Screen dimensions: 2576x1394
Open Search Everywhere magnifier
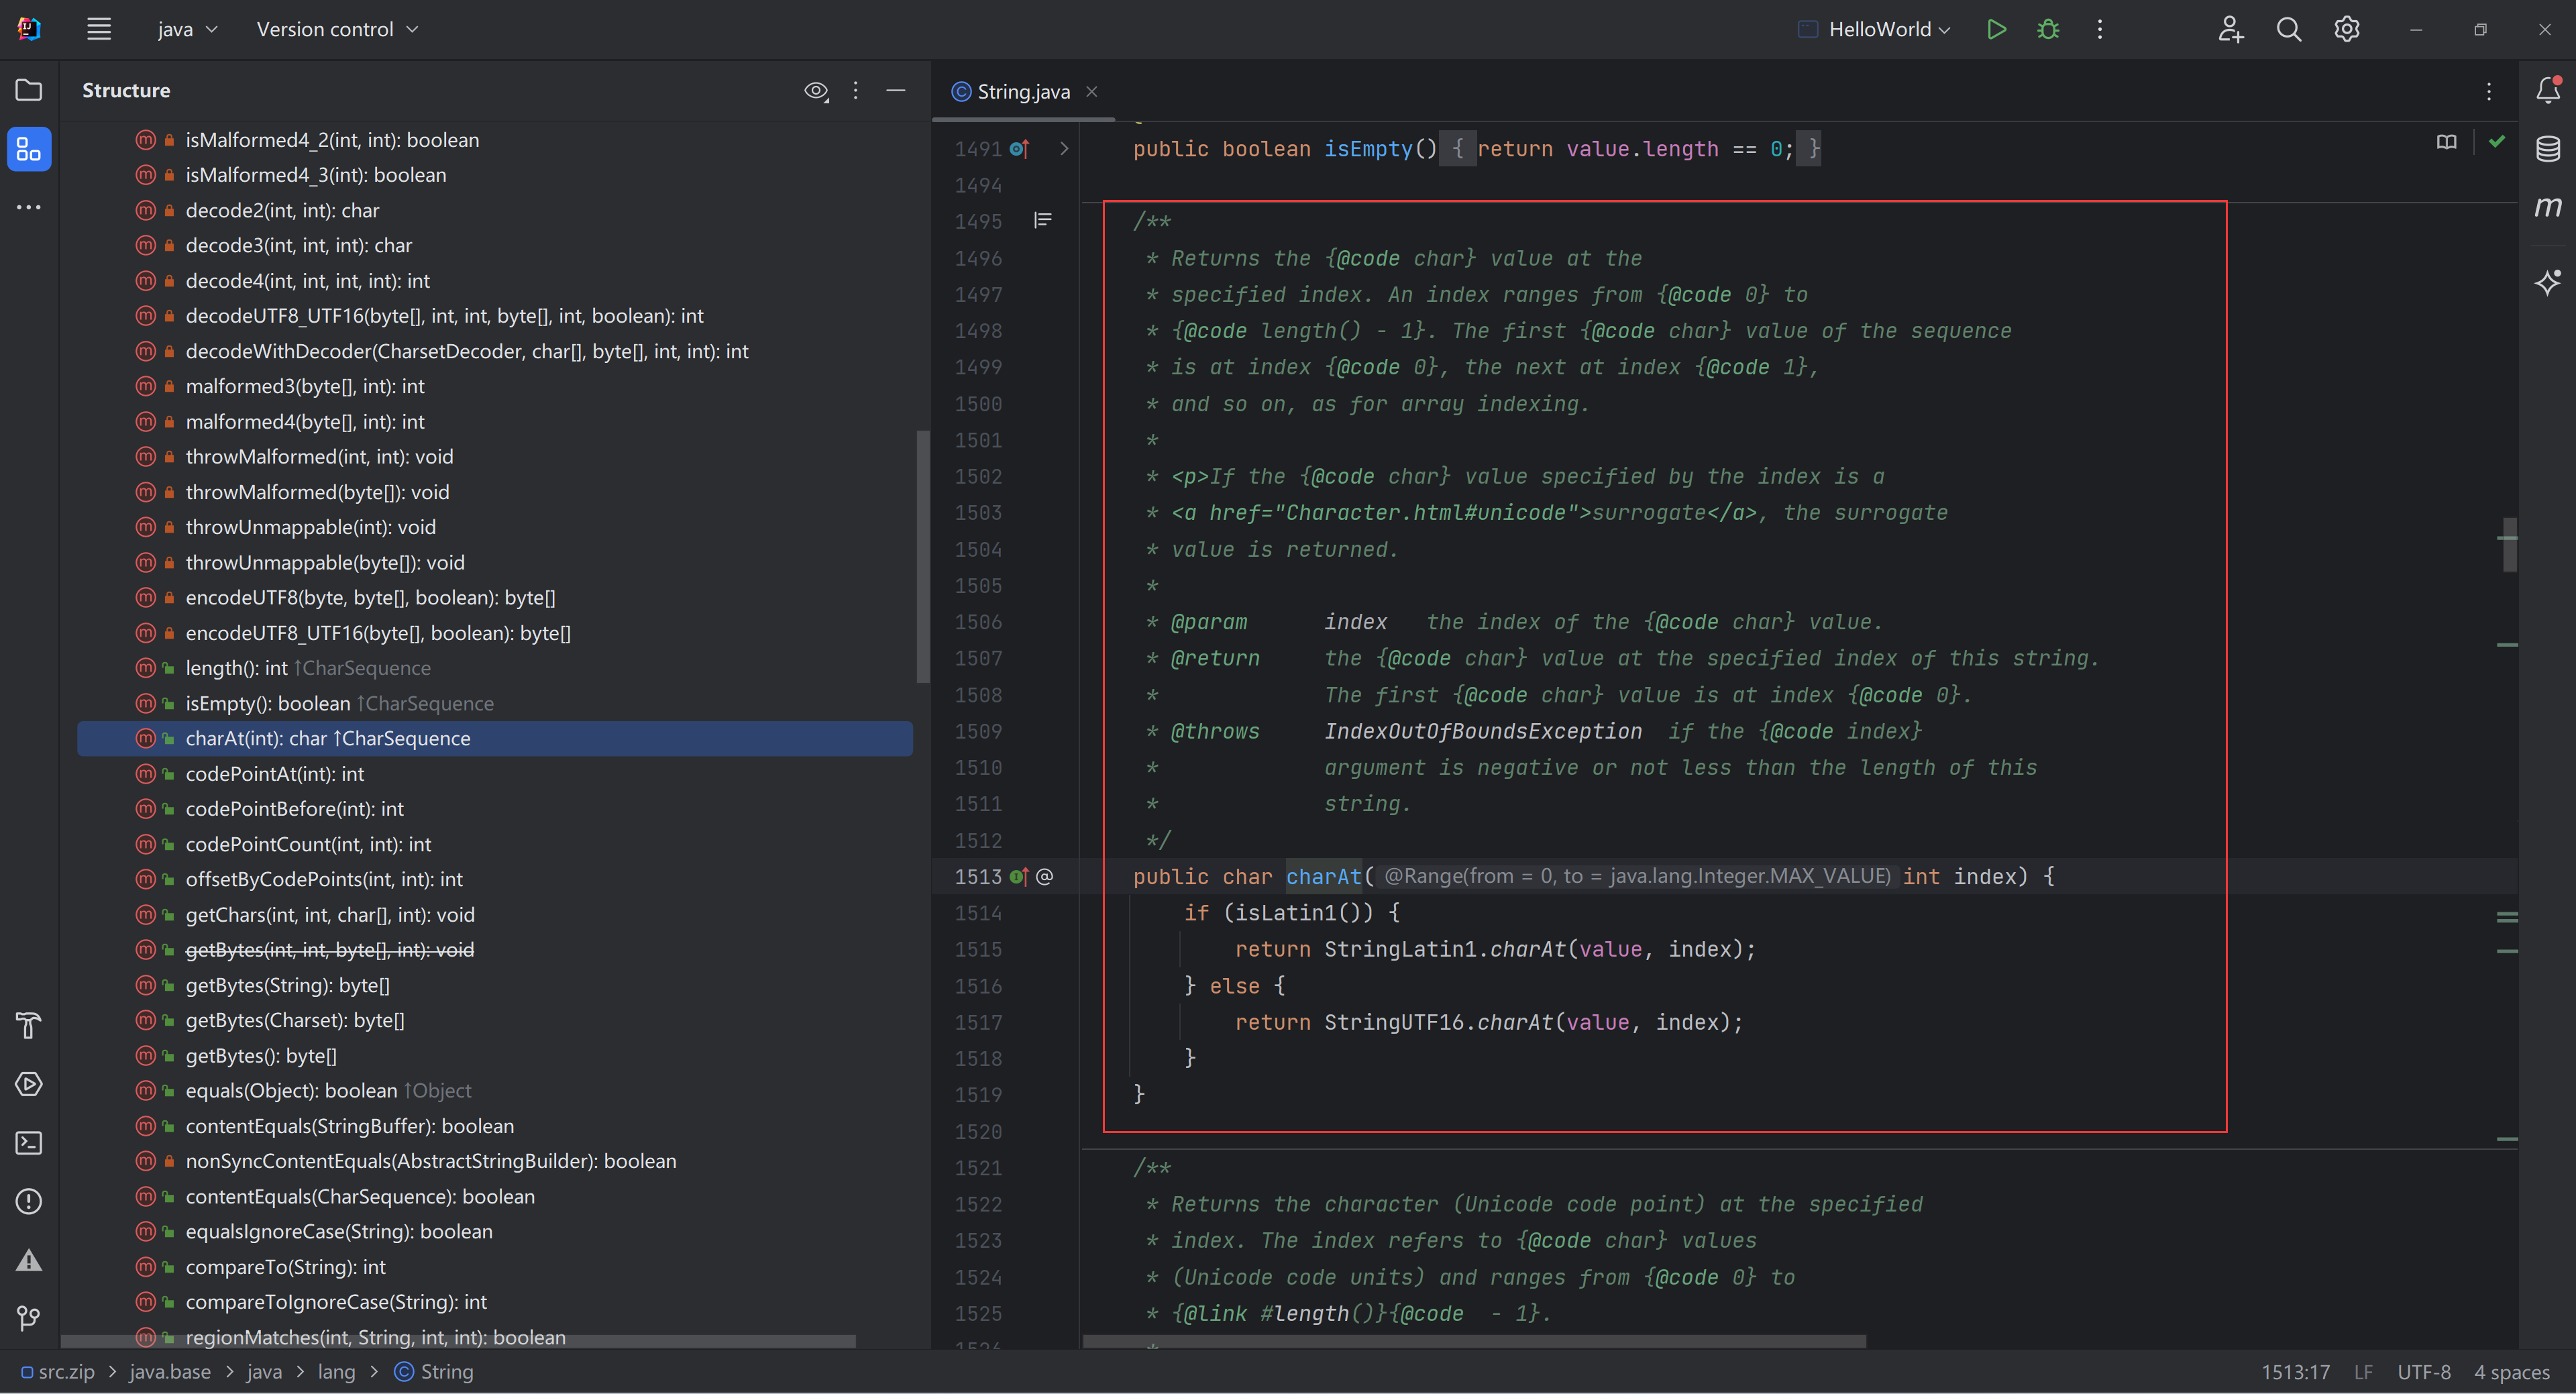(x=2289, y=29)
